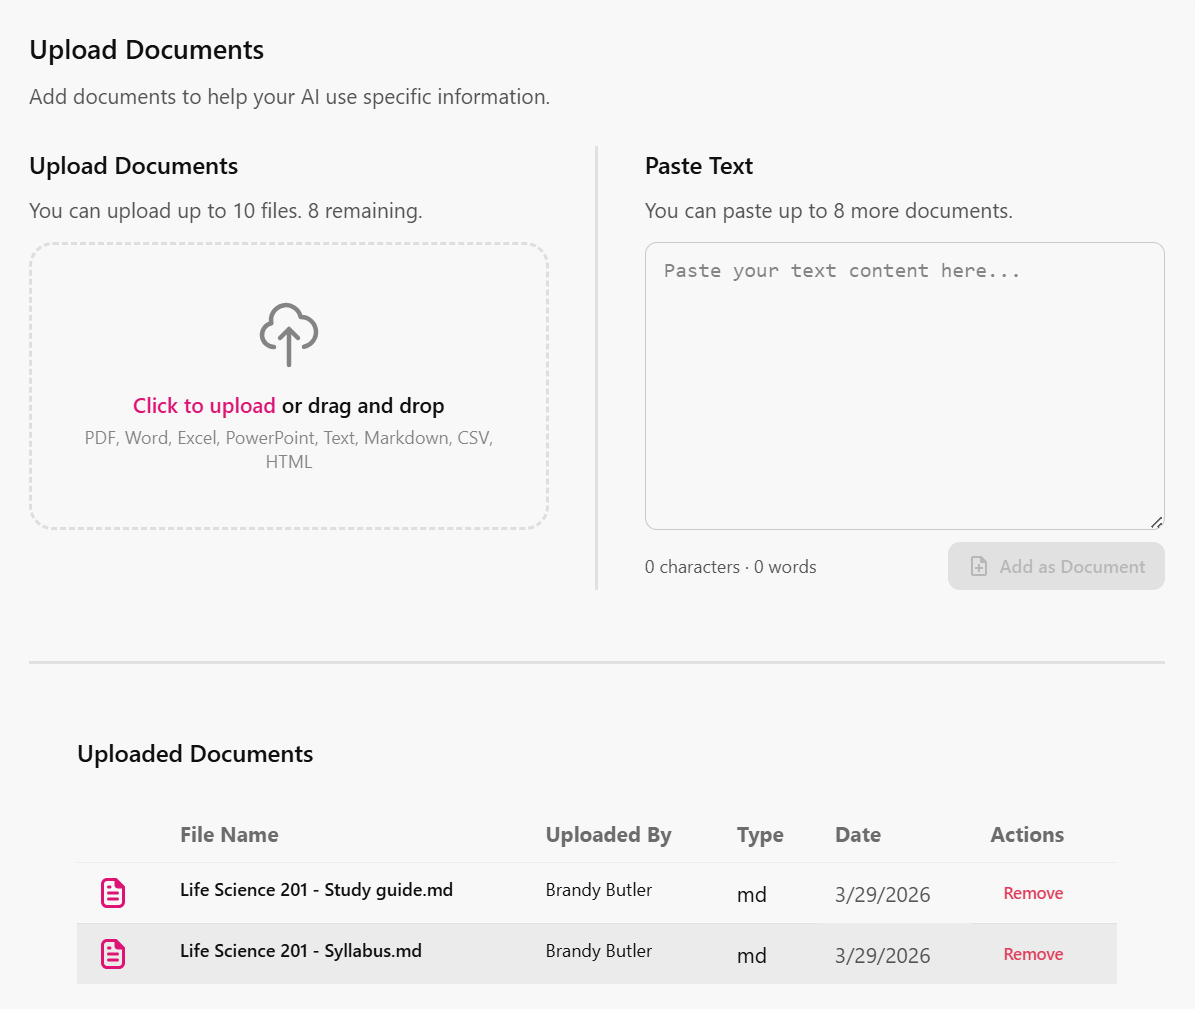Click the 0 characters word counter
Screen dimensions: 1195x1009
coord(730,566)
